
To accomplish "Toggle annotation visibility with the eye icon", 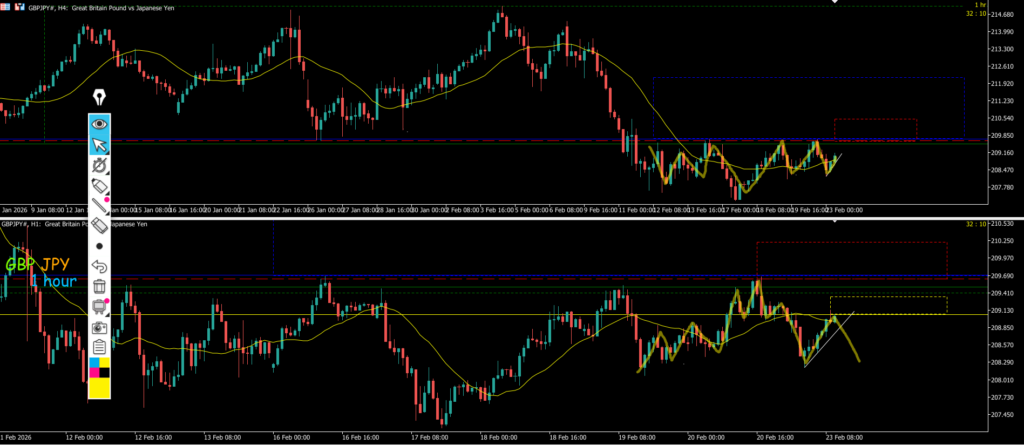I will pos(100,125).
